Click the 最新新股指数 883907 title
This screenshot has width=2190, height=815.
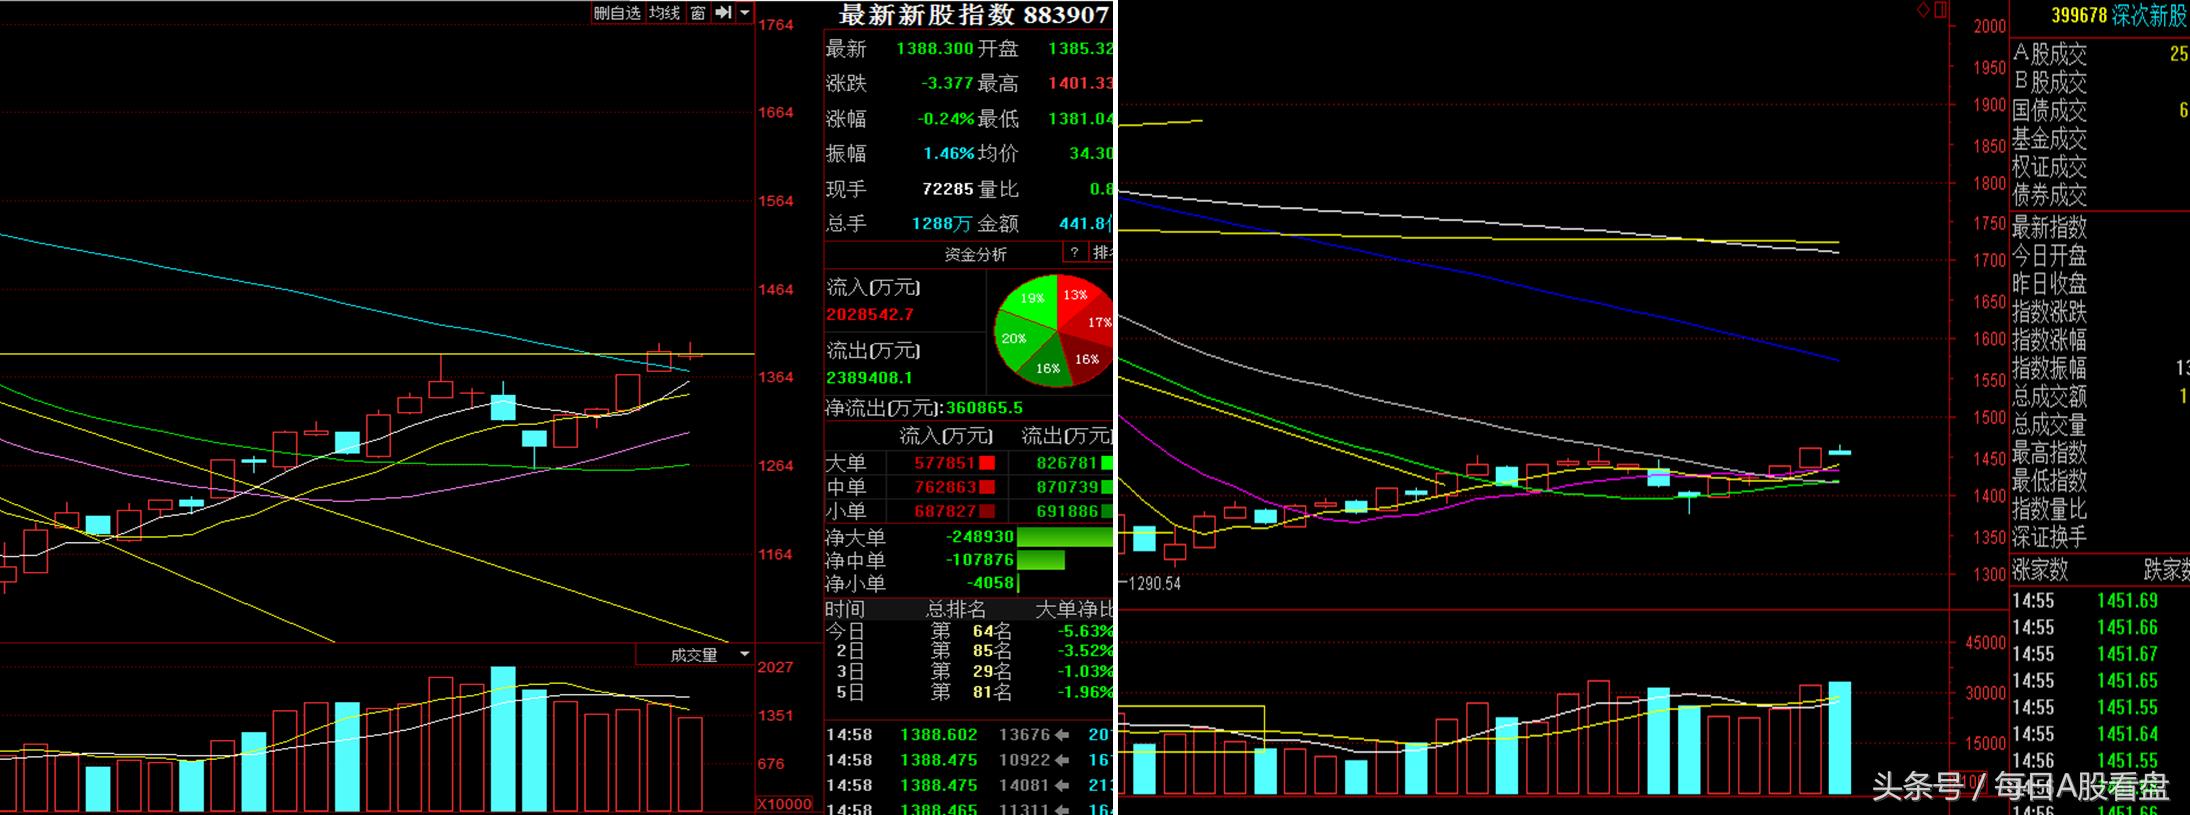(973, 15)
